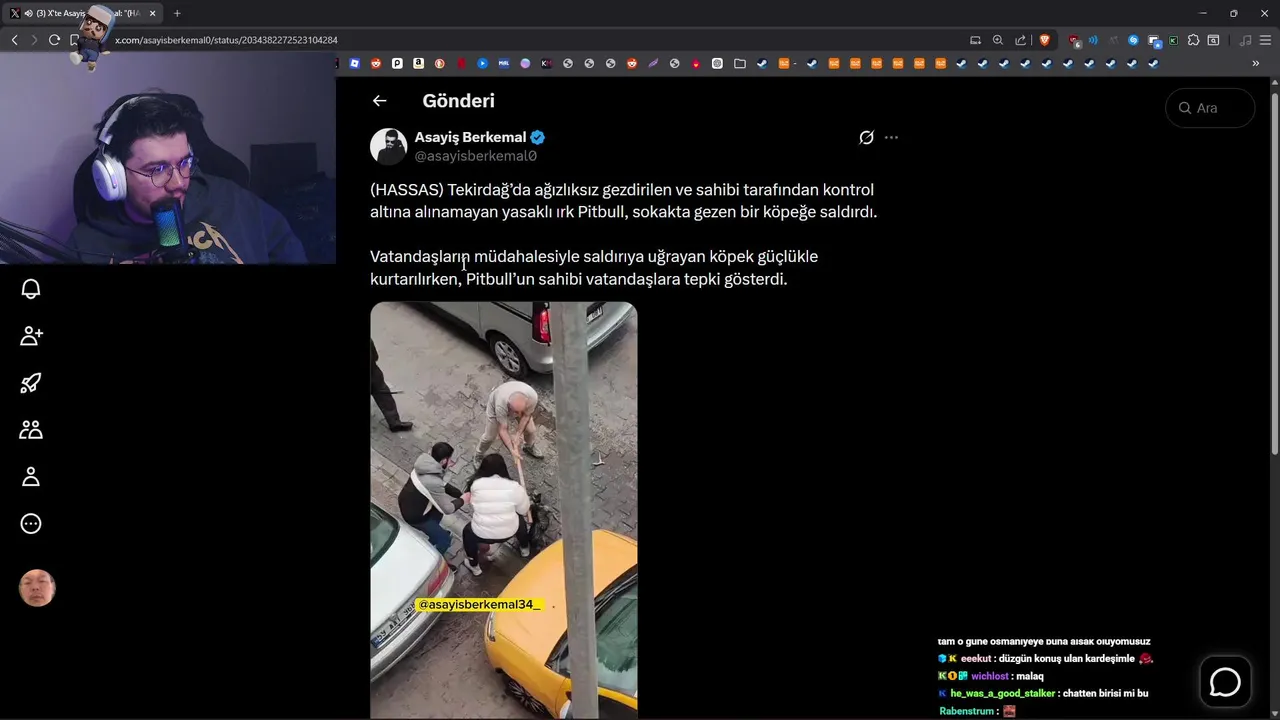Image resolution: width=1280 pixels, height=720 pixels.
Task: Open Profile icon in X sidebar
Action: pos(31,477)
